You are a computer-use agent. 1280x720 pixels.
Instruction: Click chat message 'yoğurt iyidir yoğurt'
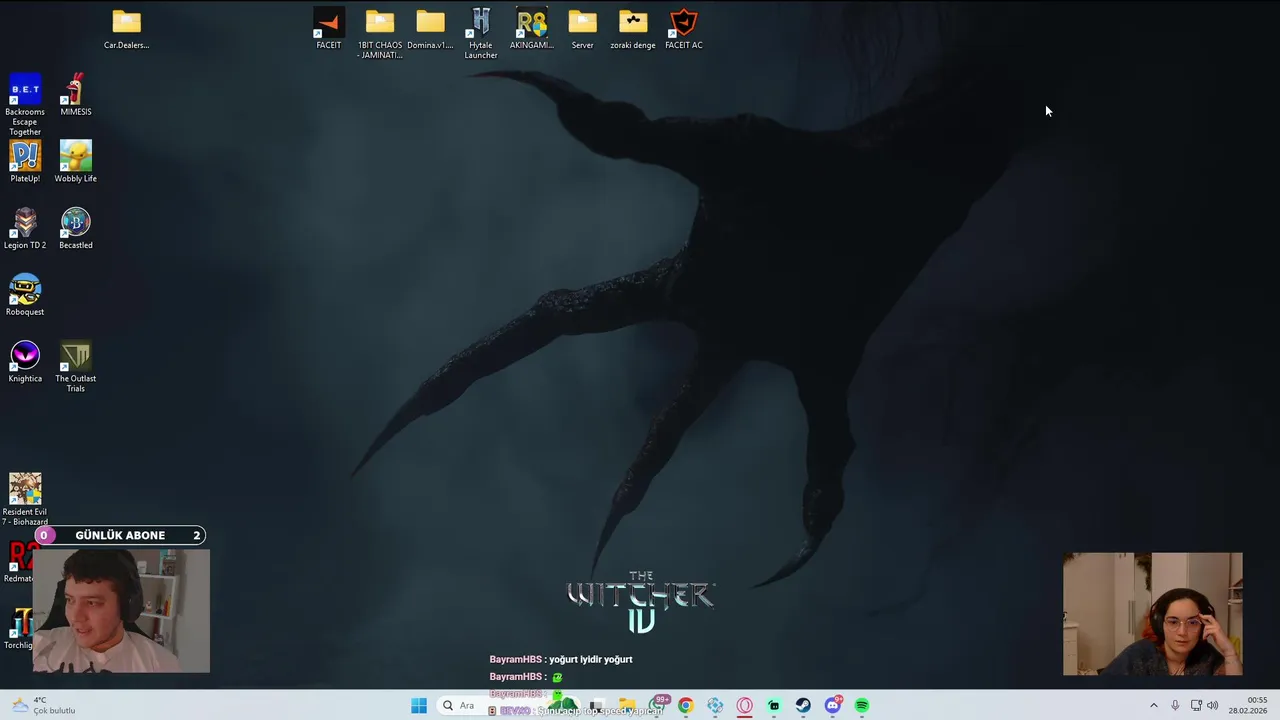click(591, 660)
